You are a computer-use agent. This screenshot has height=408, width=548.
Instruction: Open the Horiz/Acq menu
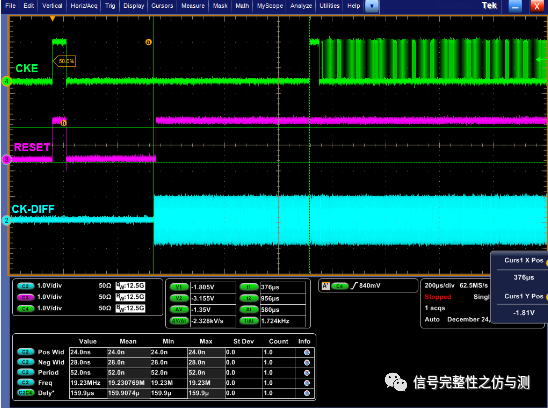[84, 6]
